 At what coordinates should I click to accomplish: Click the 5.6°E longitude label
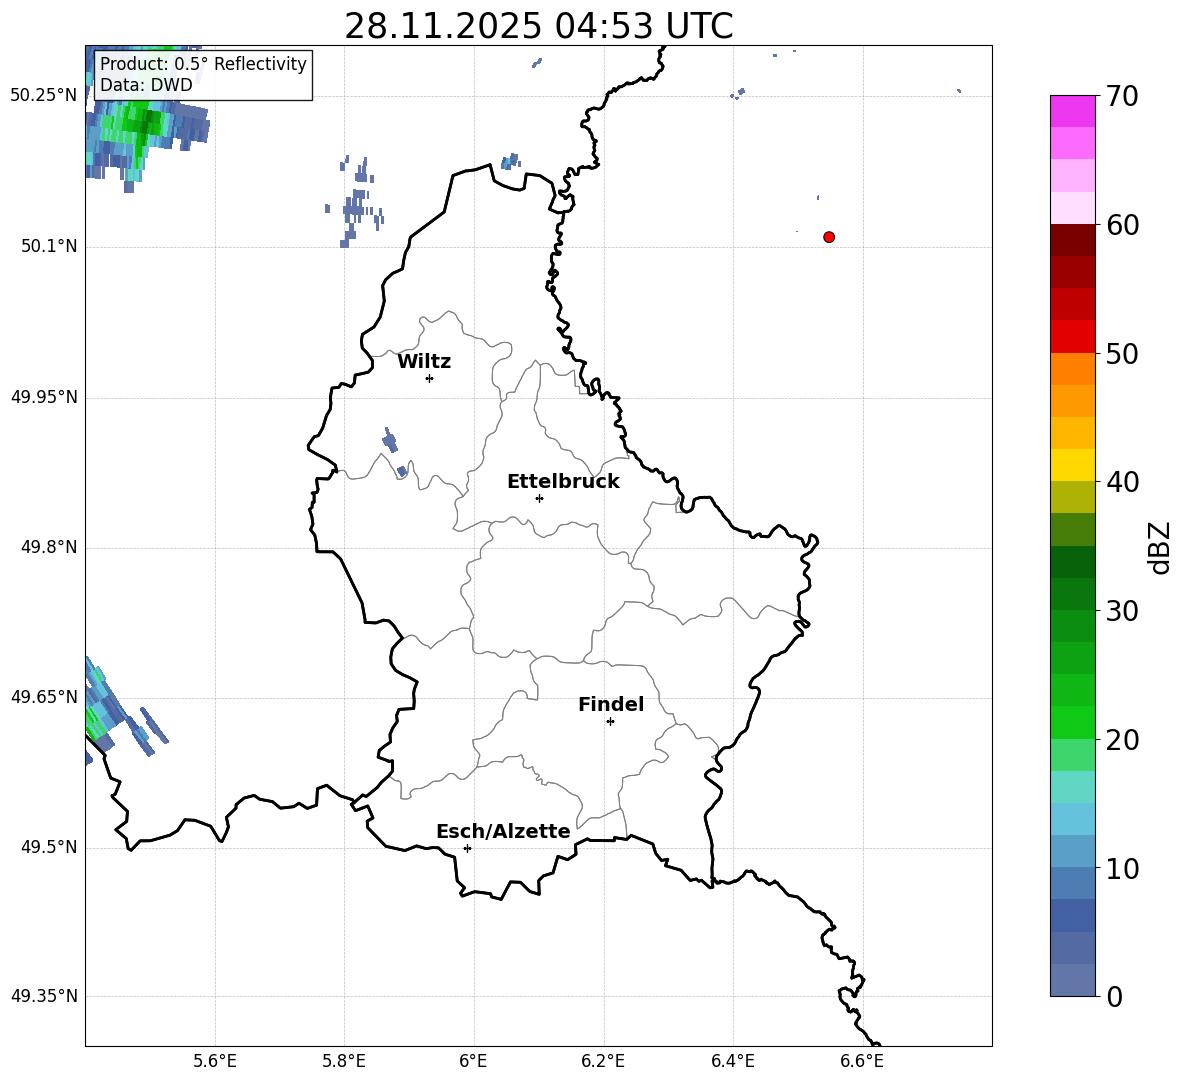[x=215, y=1061]
